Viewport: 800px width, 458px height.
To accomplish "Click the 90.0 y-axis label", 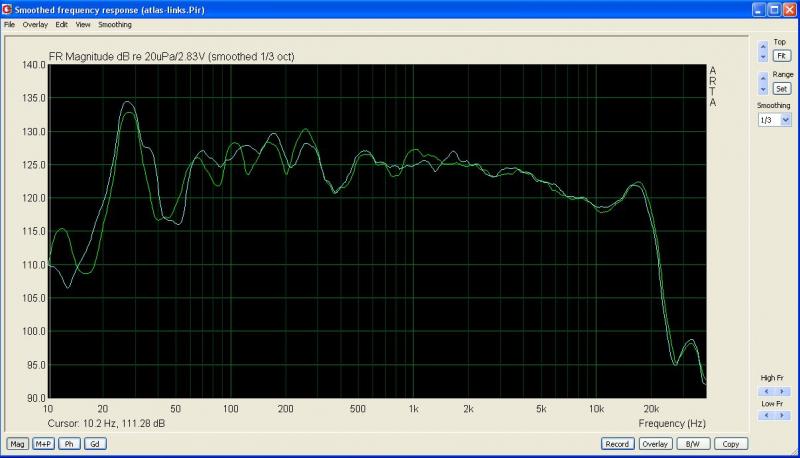I will pos(36,398).
